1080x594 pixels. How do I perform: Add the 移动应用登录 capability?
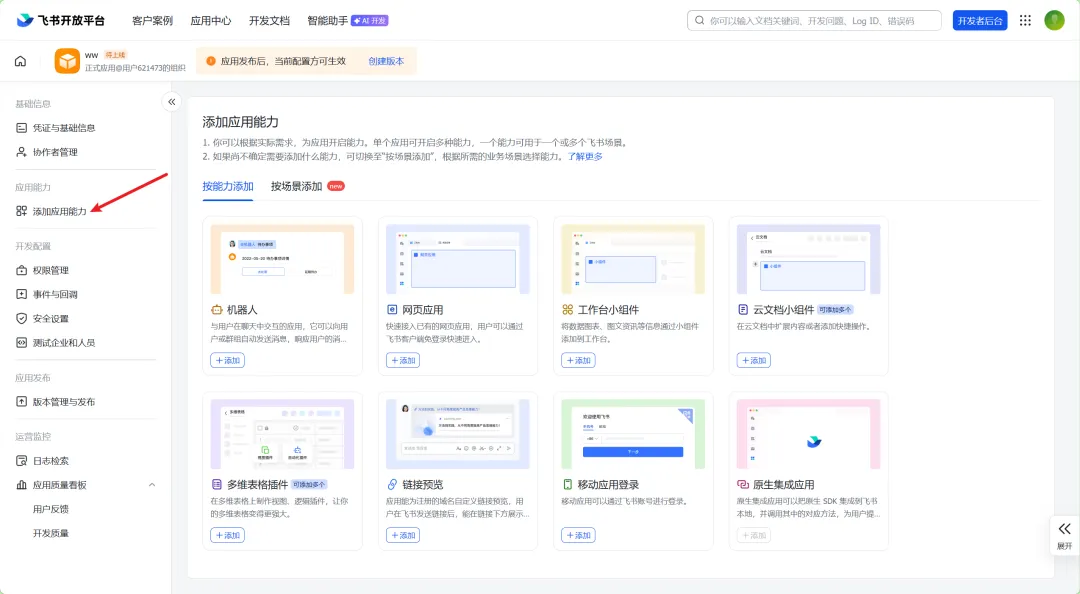click(x=578, y=535)
